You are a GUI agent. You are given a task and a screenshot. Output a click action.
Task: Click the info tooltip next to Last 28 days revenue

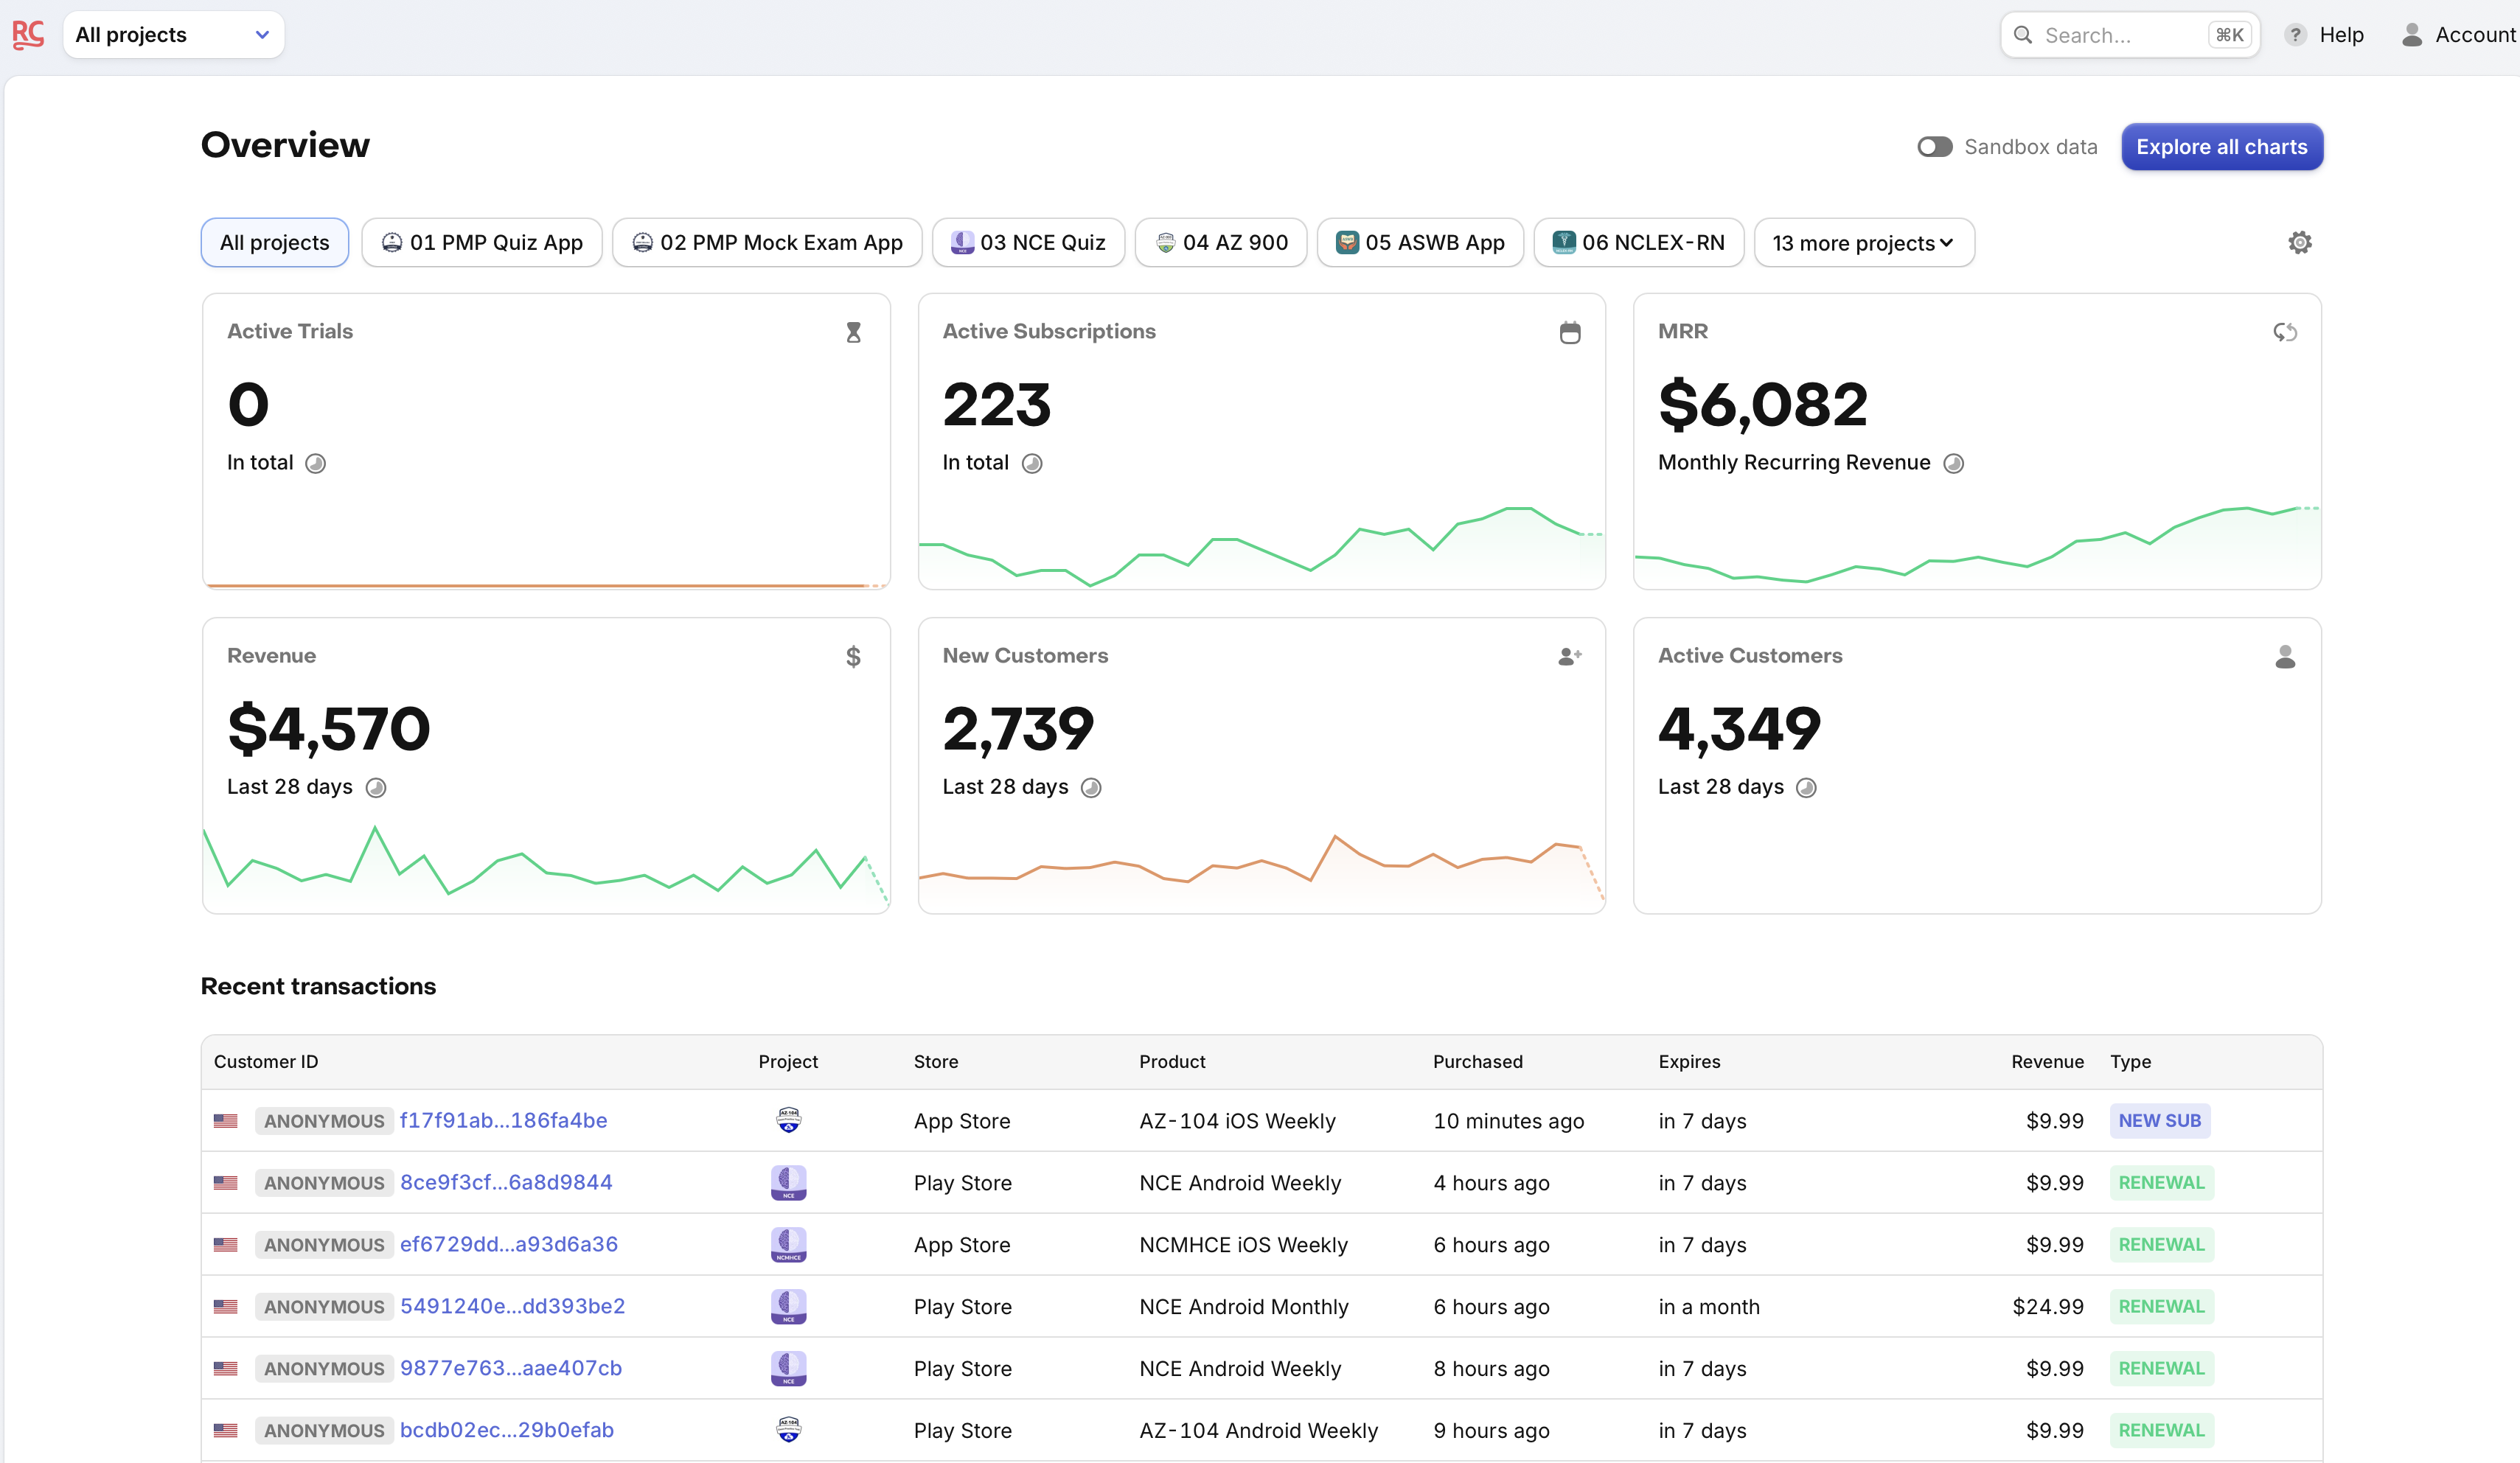pos(377,787)
